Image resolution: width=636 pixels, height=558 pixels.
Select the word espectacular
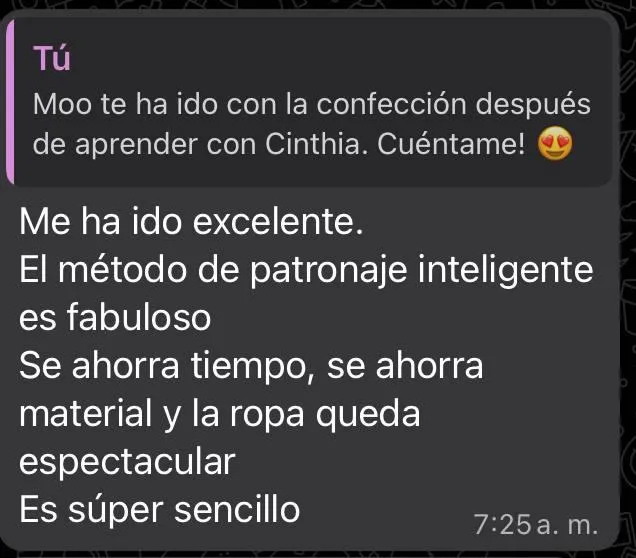point(127,462)
